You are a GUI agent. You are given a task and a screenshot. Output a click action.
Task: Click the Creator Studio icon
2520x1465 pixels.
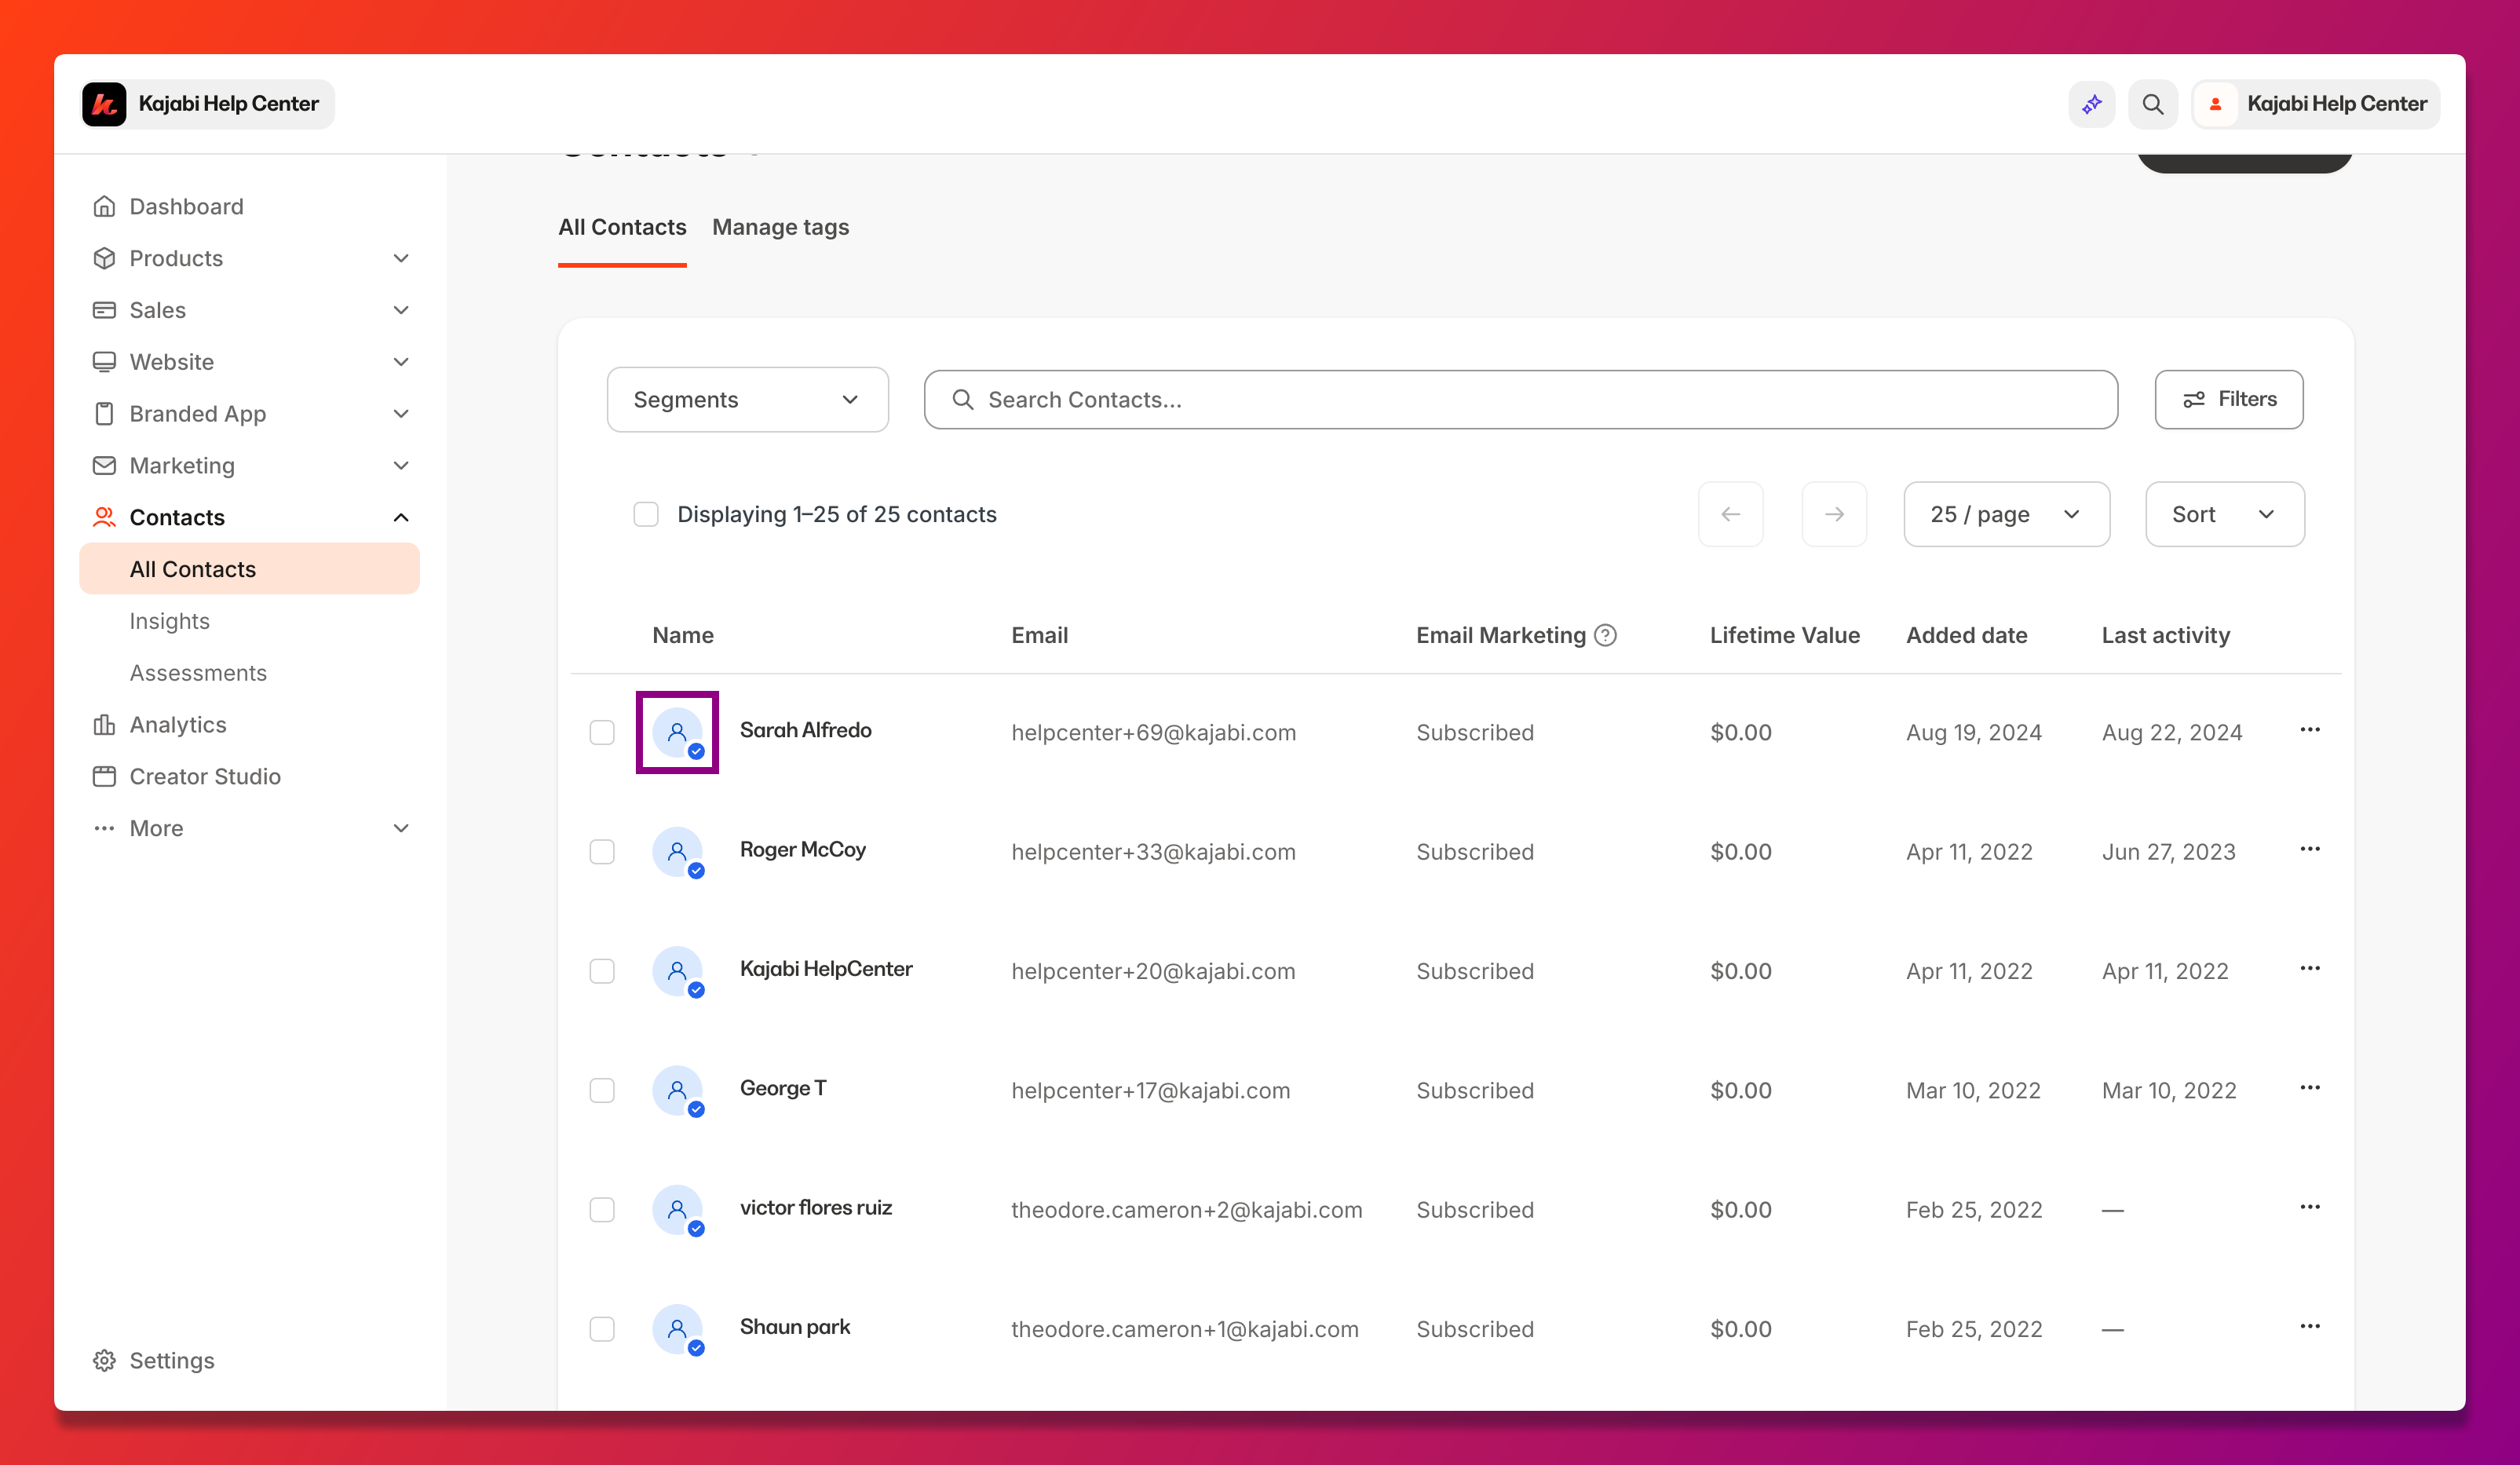point(104,777)
